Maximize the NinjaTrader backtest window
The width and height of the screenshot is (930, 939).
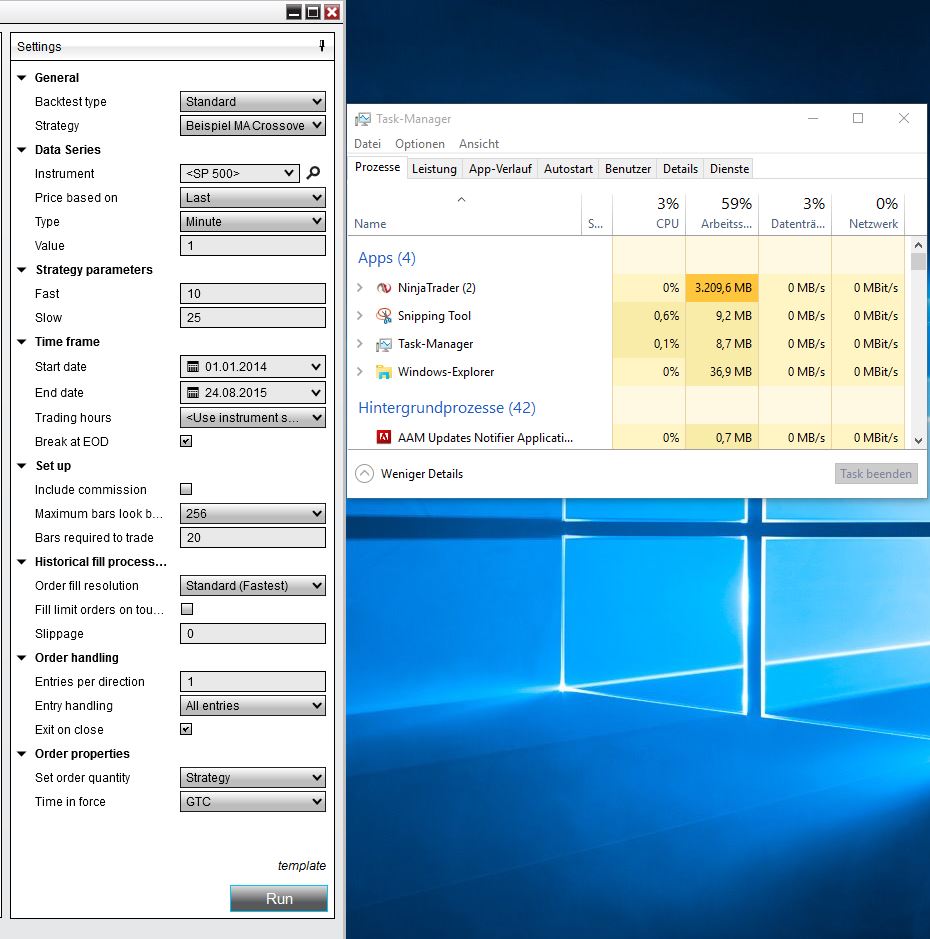(313, 11)
